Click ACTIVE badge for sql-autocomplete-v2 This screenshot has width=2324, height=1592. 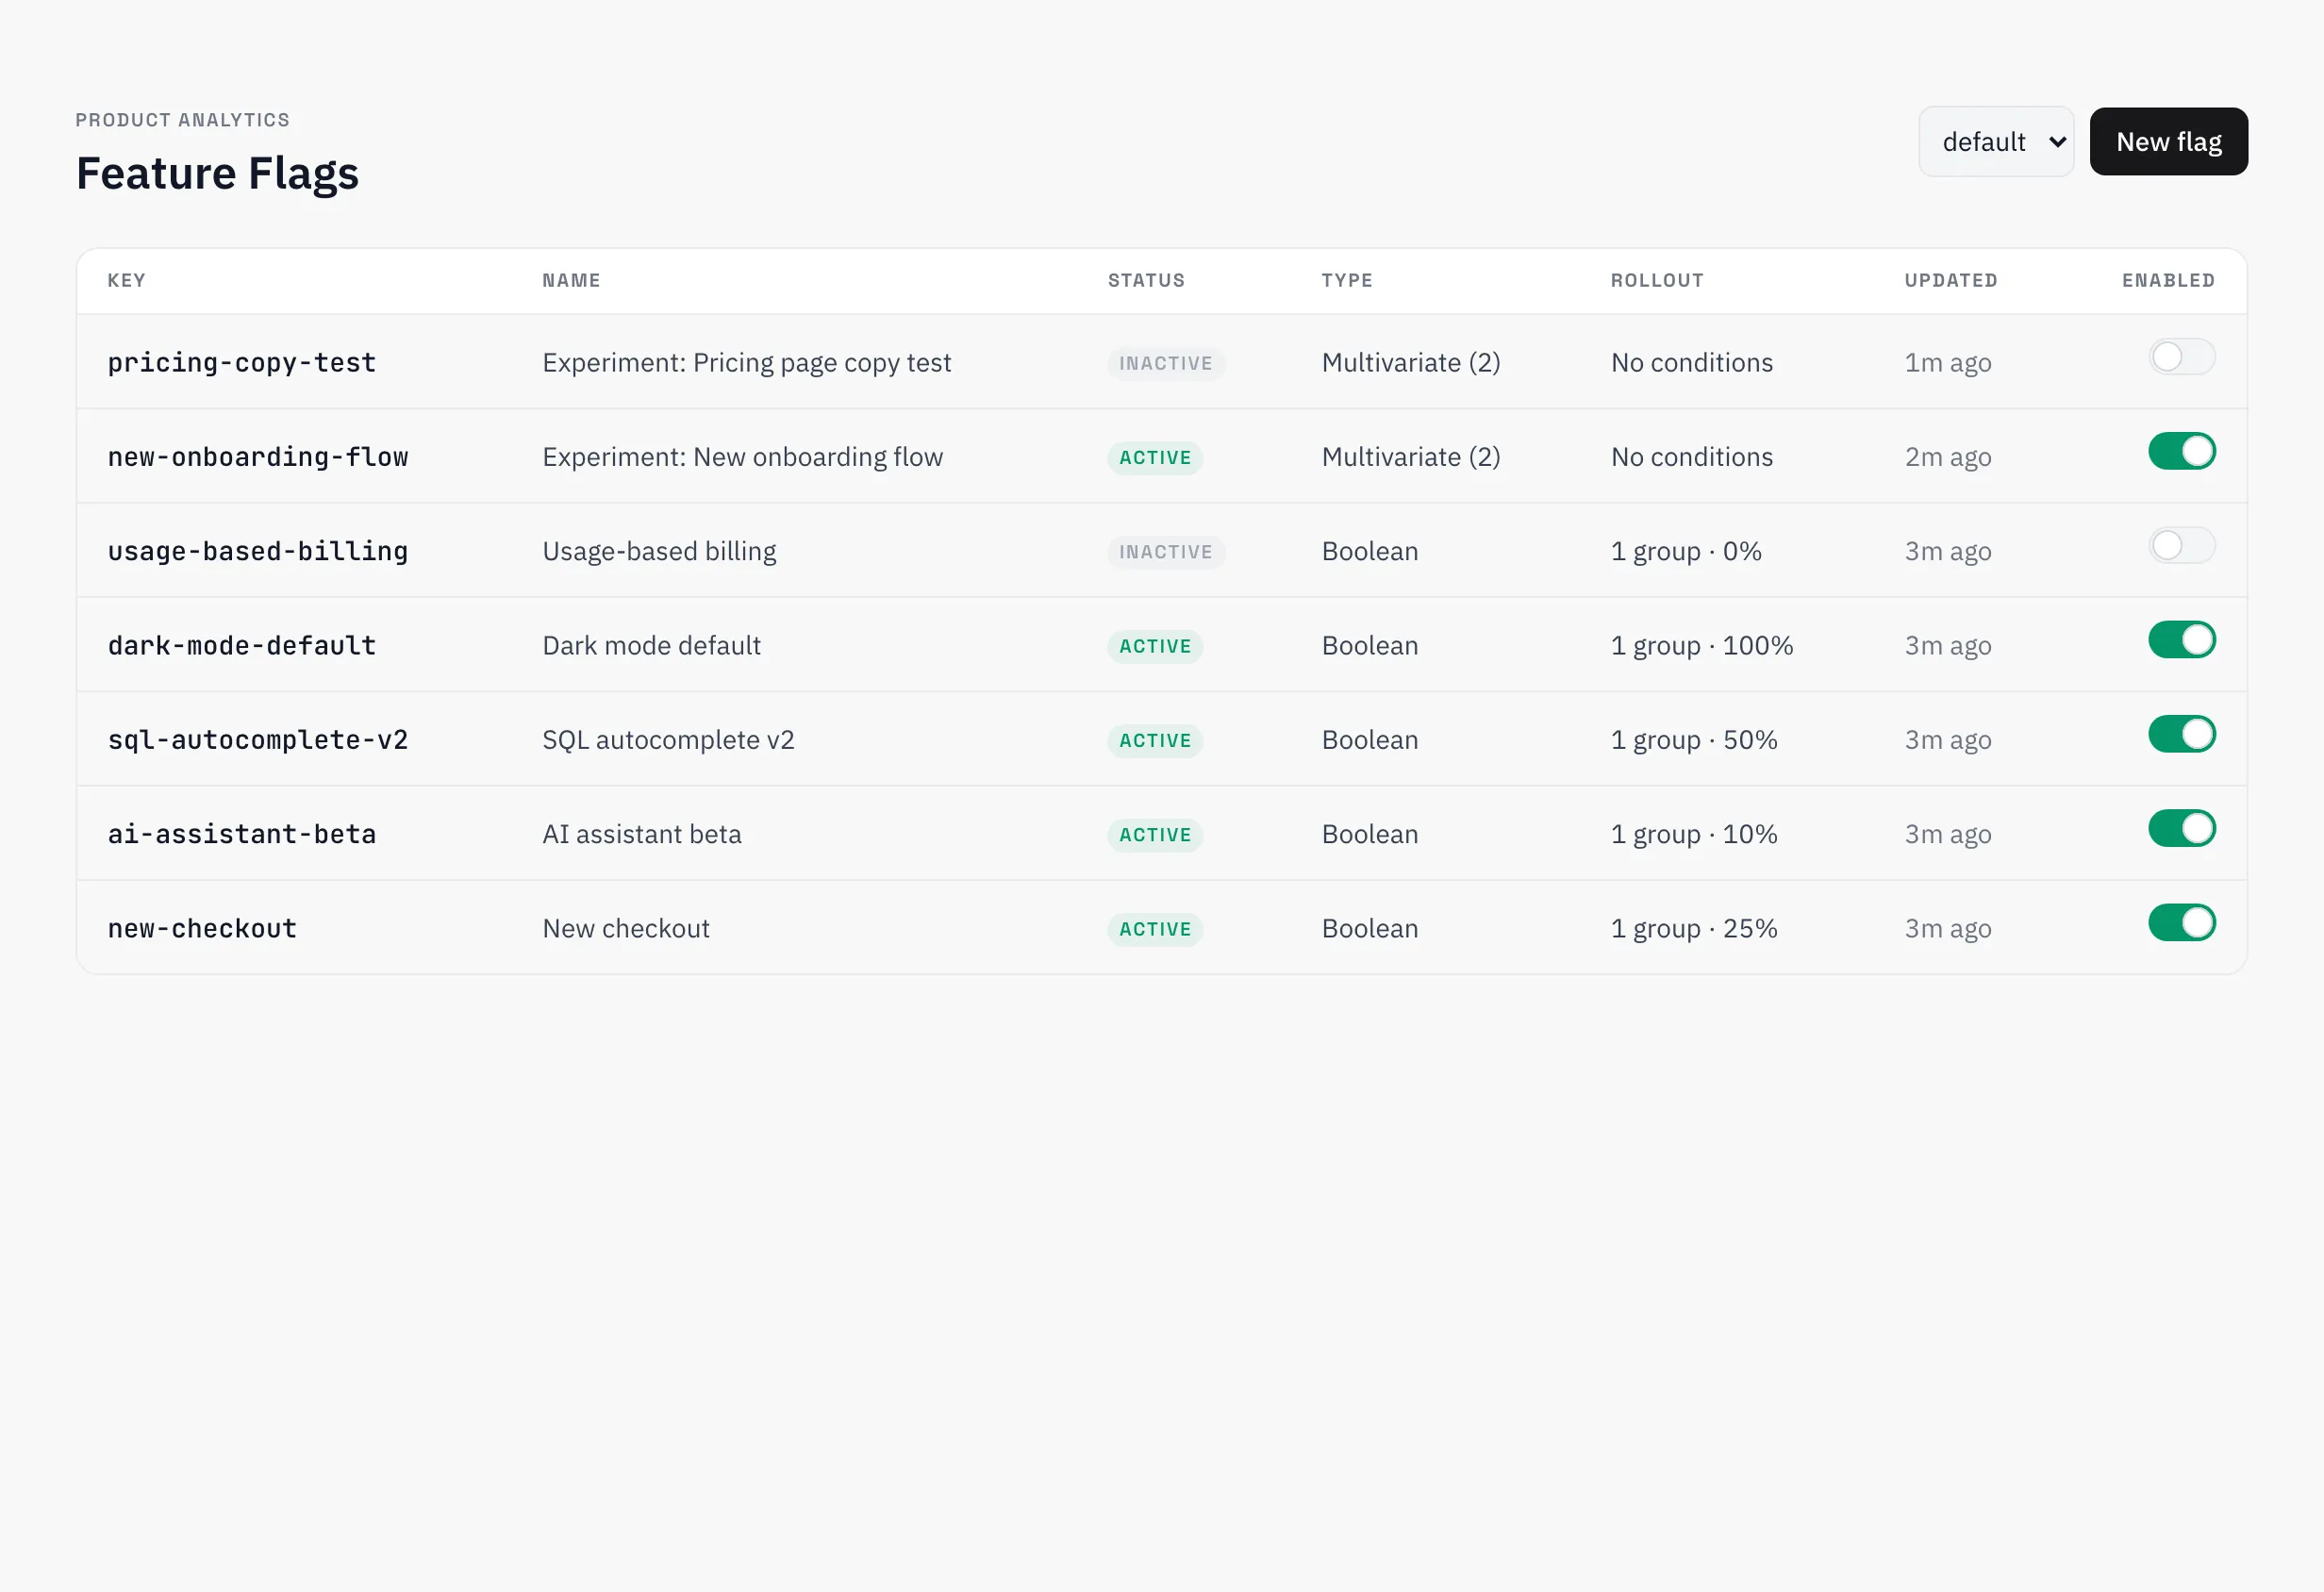coord(1155,741)
